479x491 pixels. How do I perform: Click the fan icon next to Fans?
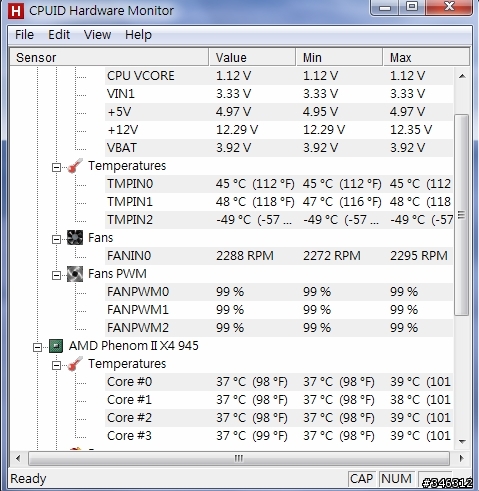[75, 238]
